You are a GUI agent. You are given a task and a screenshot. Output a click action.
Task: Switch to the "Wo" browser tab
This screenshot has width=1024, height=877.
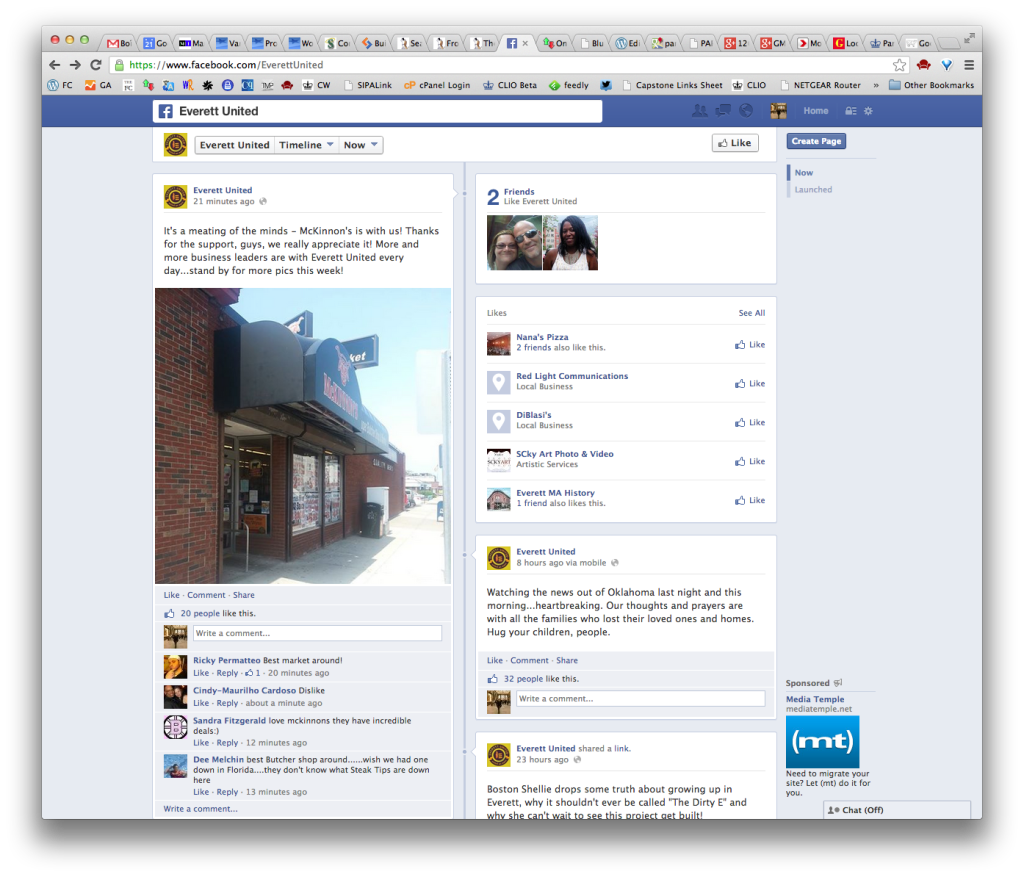[301, 43]
